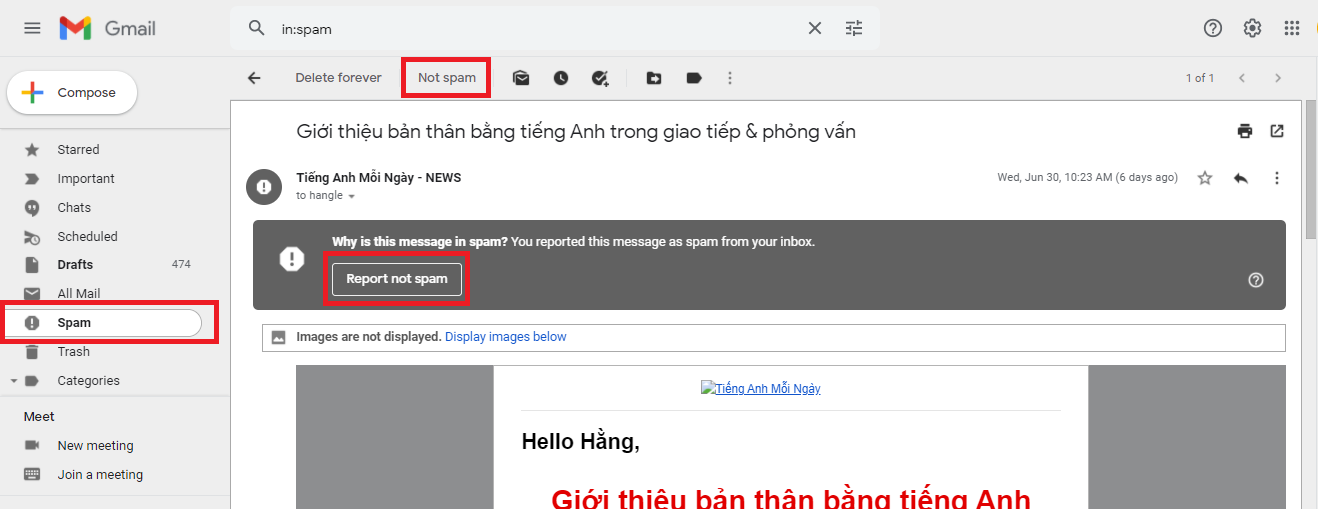Expand recipient details next to 'to hangle'
Viewport: 1318px width, 509px height.
click(351, 197)
